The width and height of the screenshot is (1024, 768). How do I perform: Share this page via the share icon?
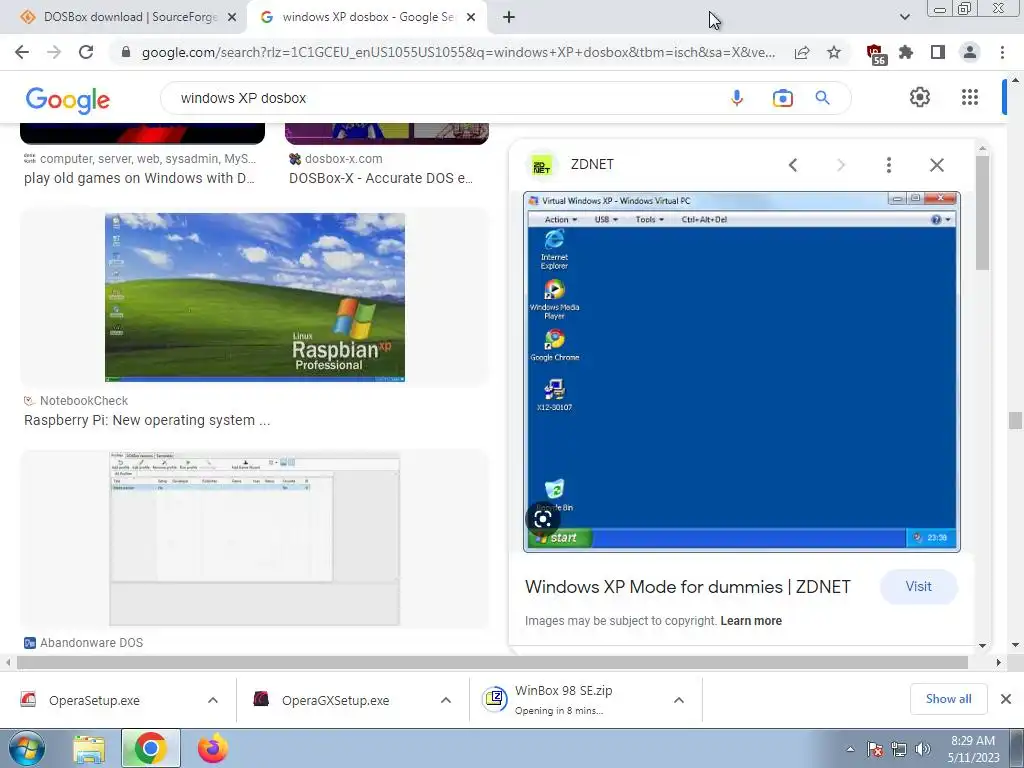coord(802,52)
